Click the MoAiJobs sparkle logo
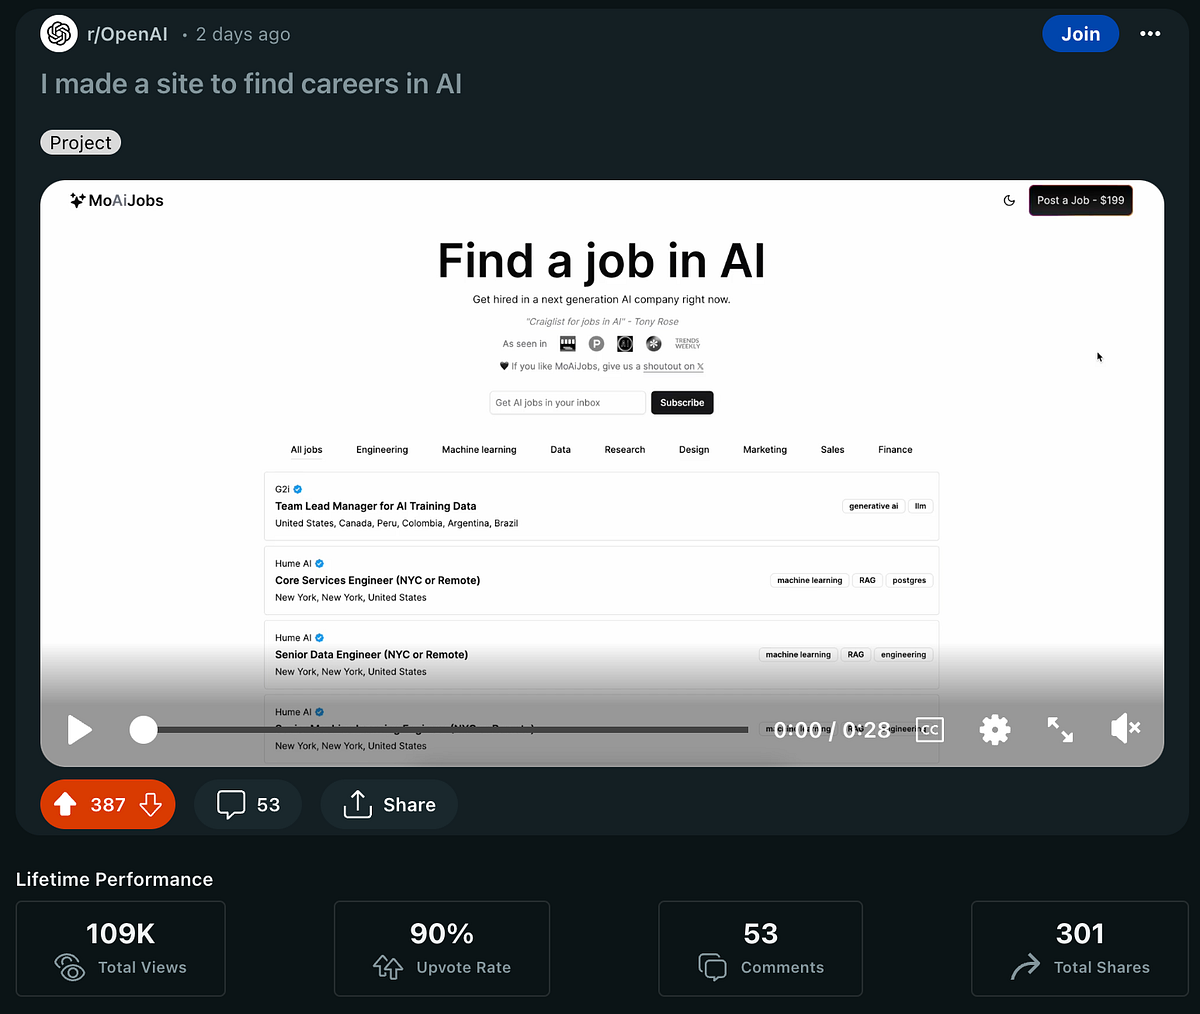The width and height of the screenshot is (1200, 1014). tap(77, 199)
